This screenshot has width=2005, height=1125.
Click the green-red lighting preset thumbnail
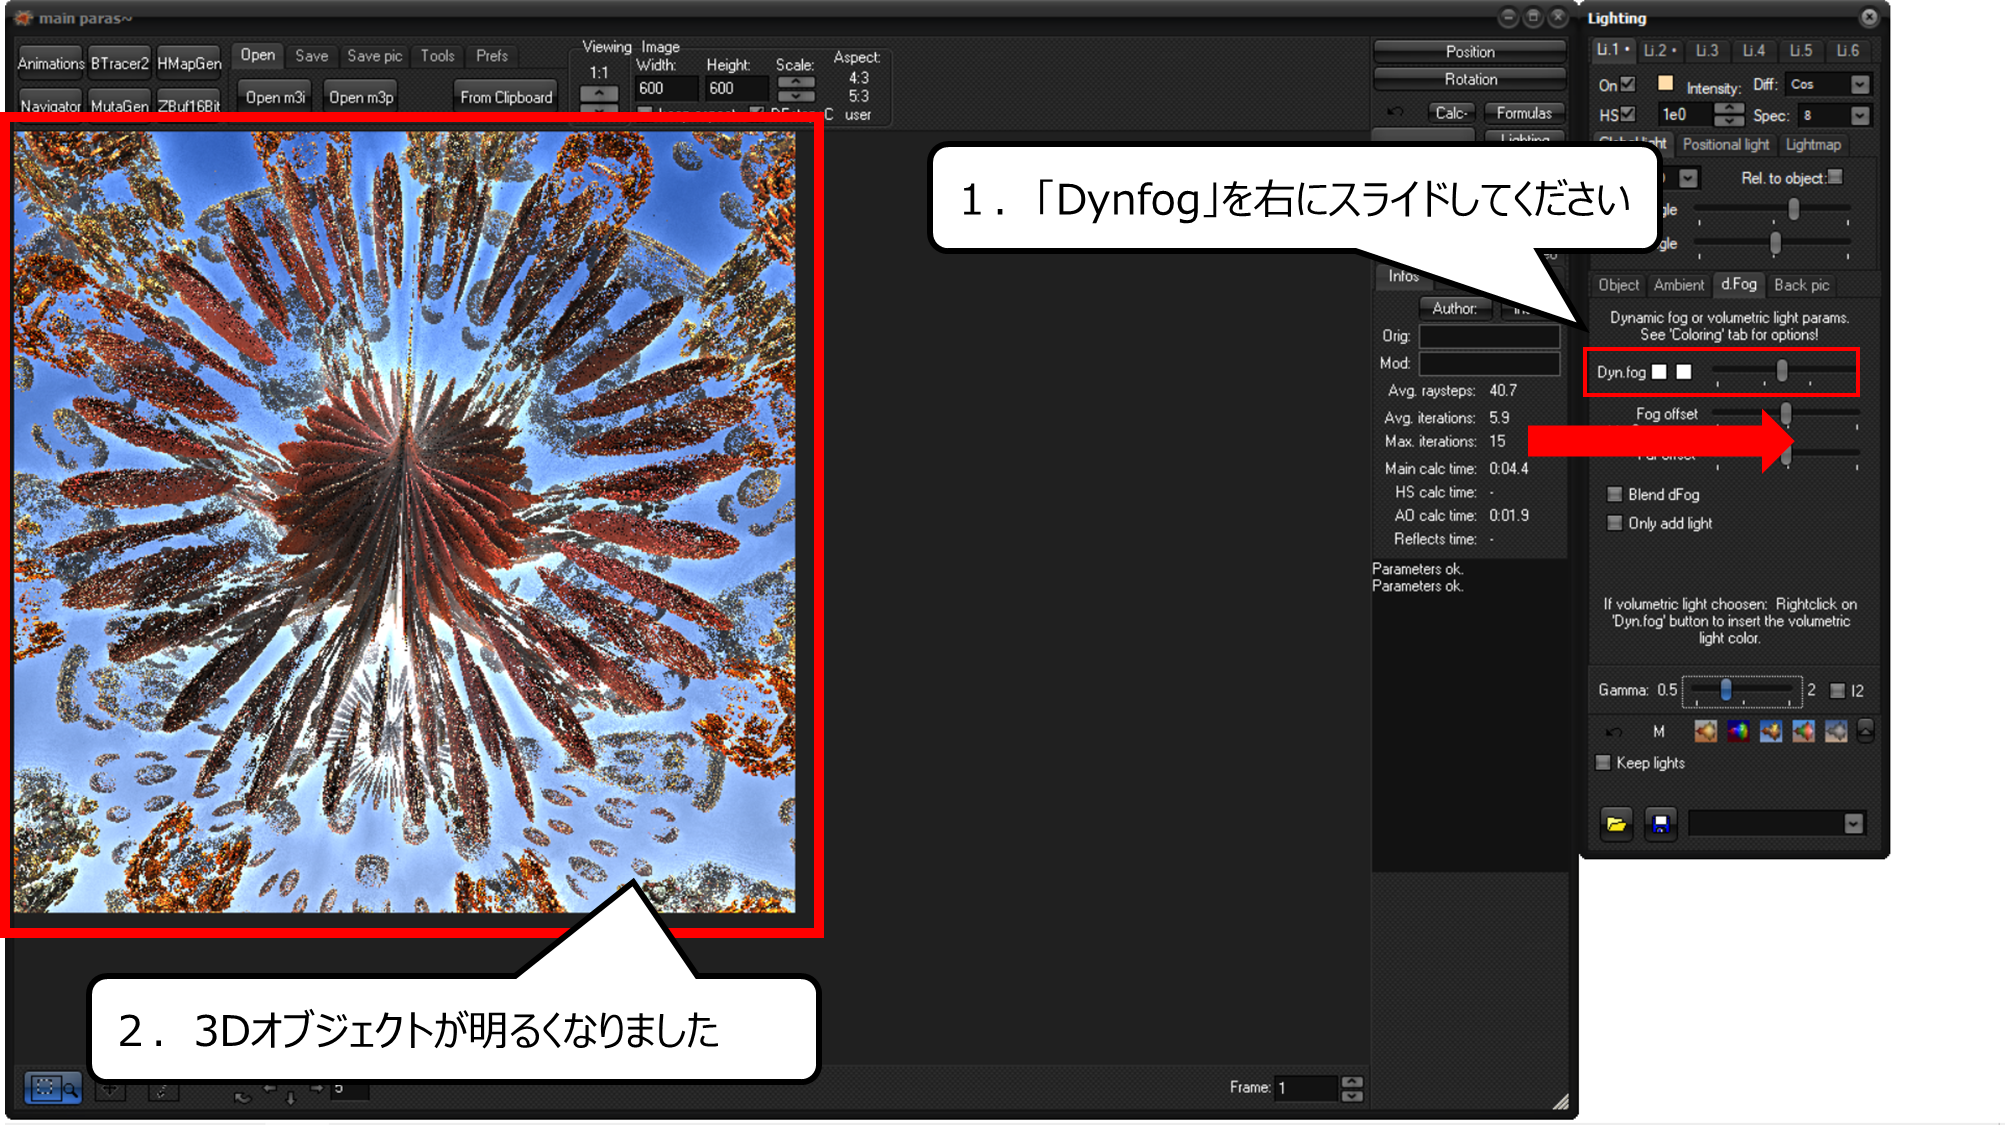[x=1803, y=731]
